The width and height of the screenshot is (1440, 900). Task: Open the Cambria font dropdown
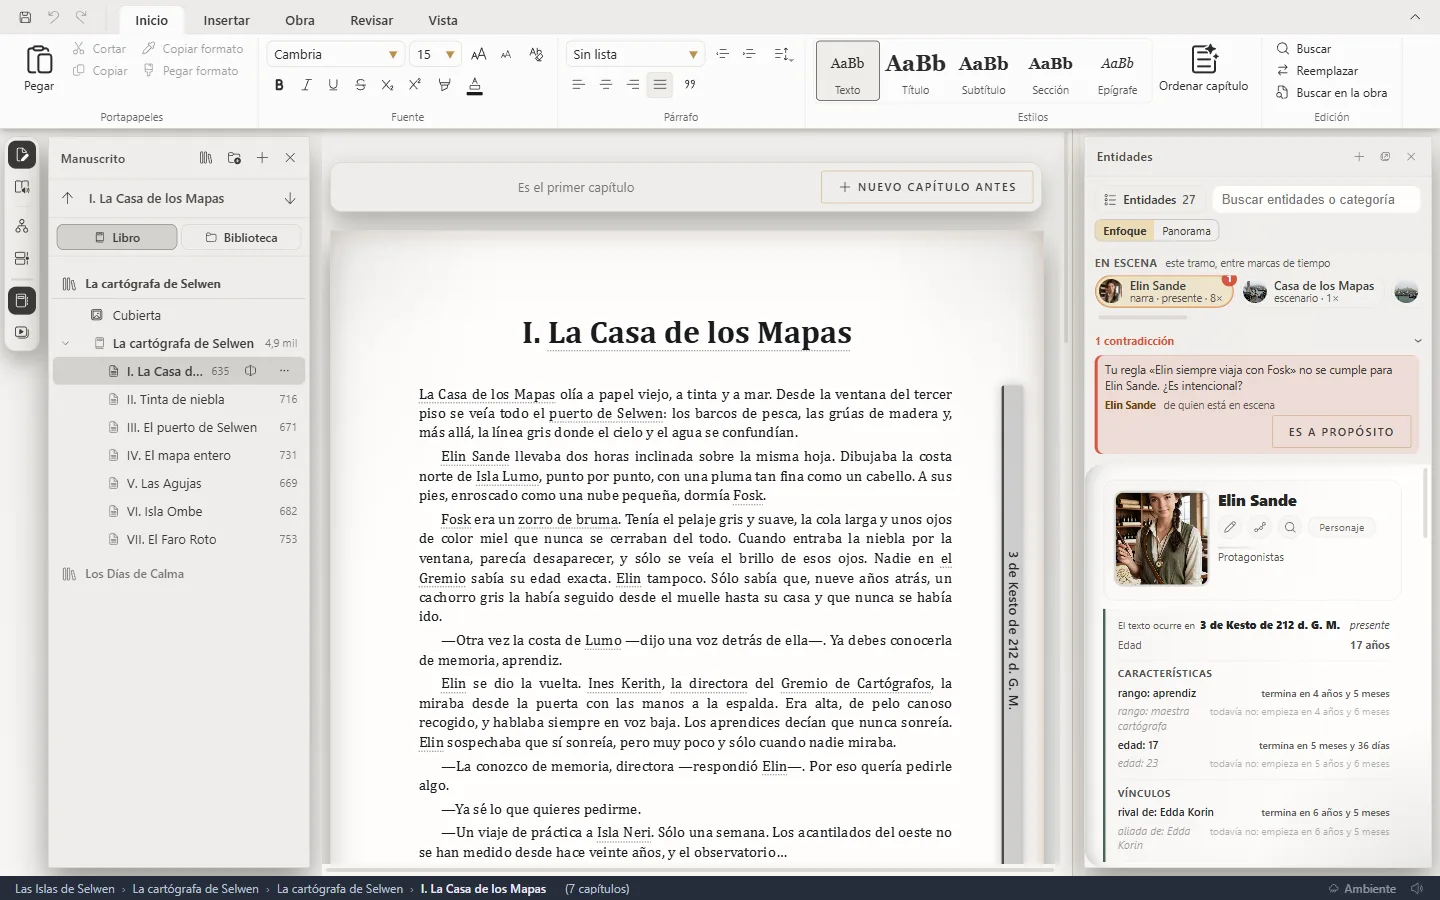click(335, 54)
